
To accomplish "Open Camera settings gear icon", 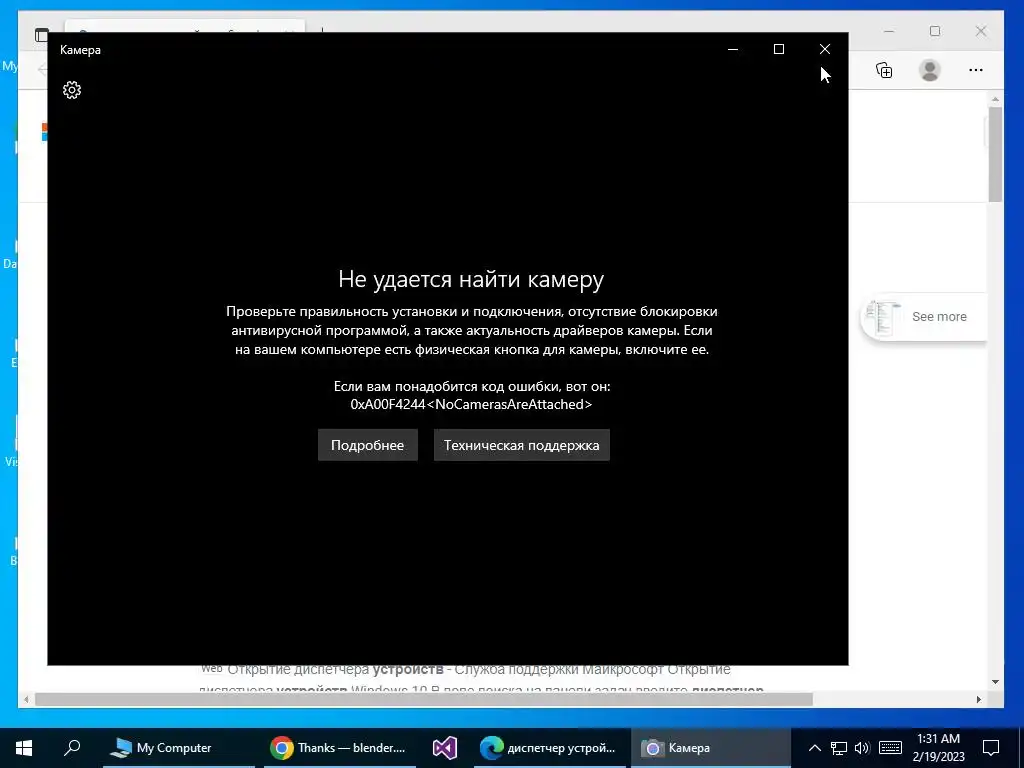I will [72, 89].
